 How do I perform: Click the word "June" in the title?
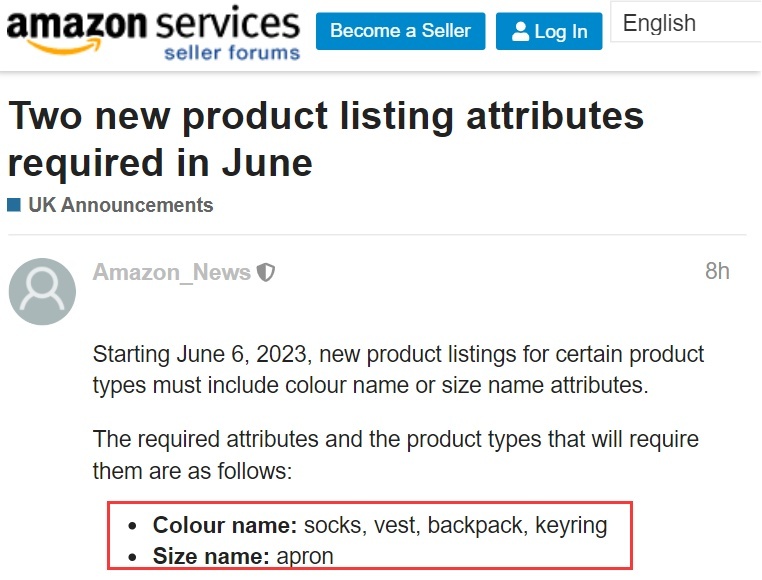(x=261, y=161)
